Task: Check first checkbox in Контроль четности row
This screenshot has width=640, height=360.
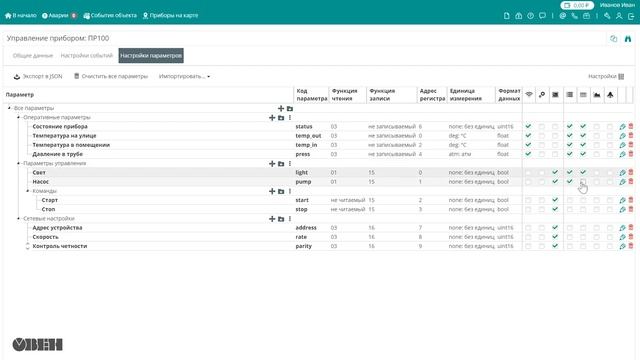Action: click(528, 246)
